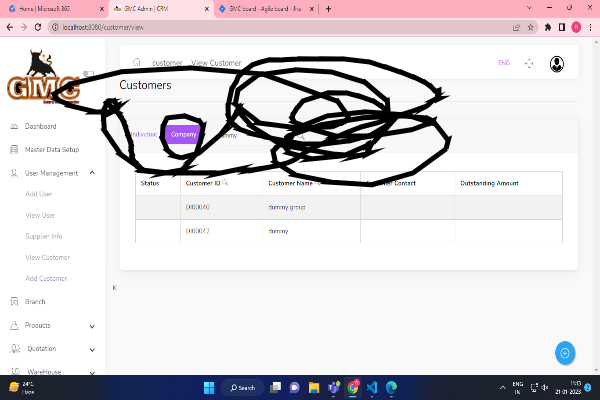
Task: Click the Master Data Setup icon
Action: coord(13,150)
